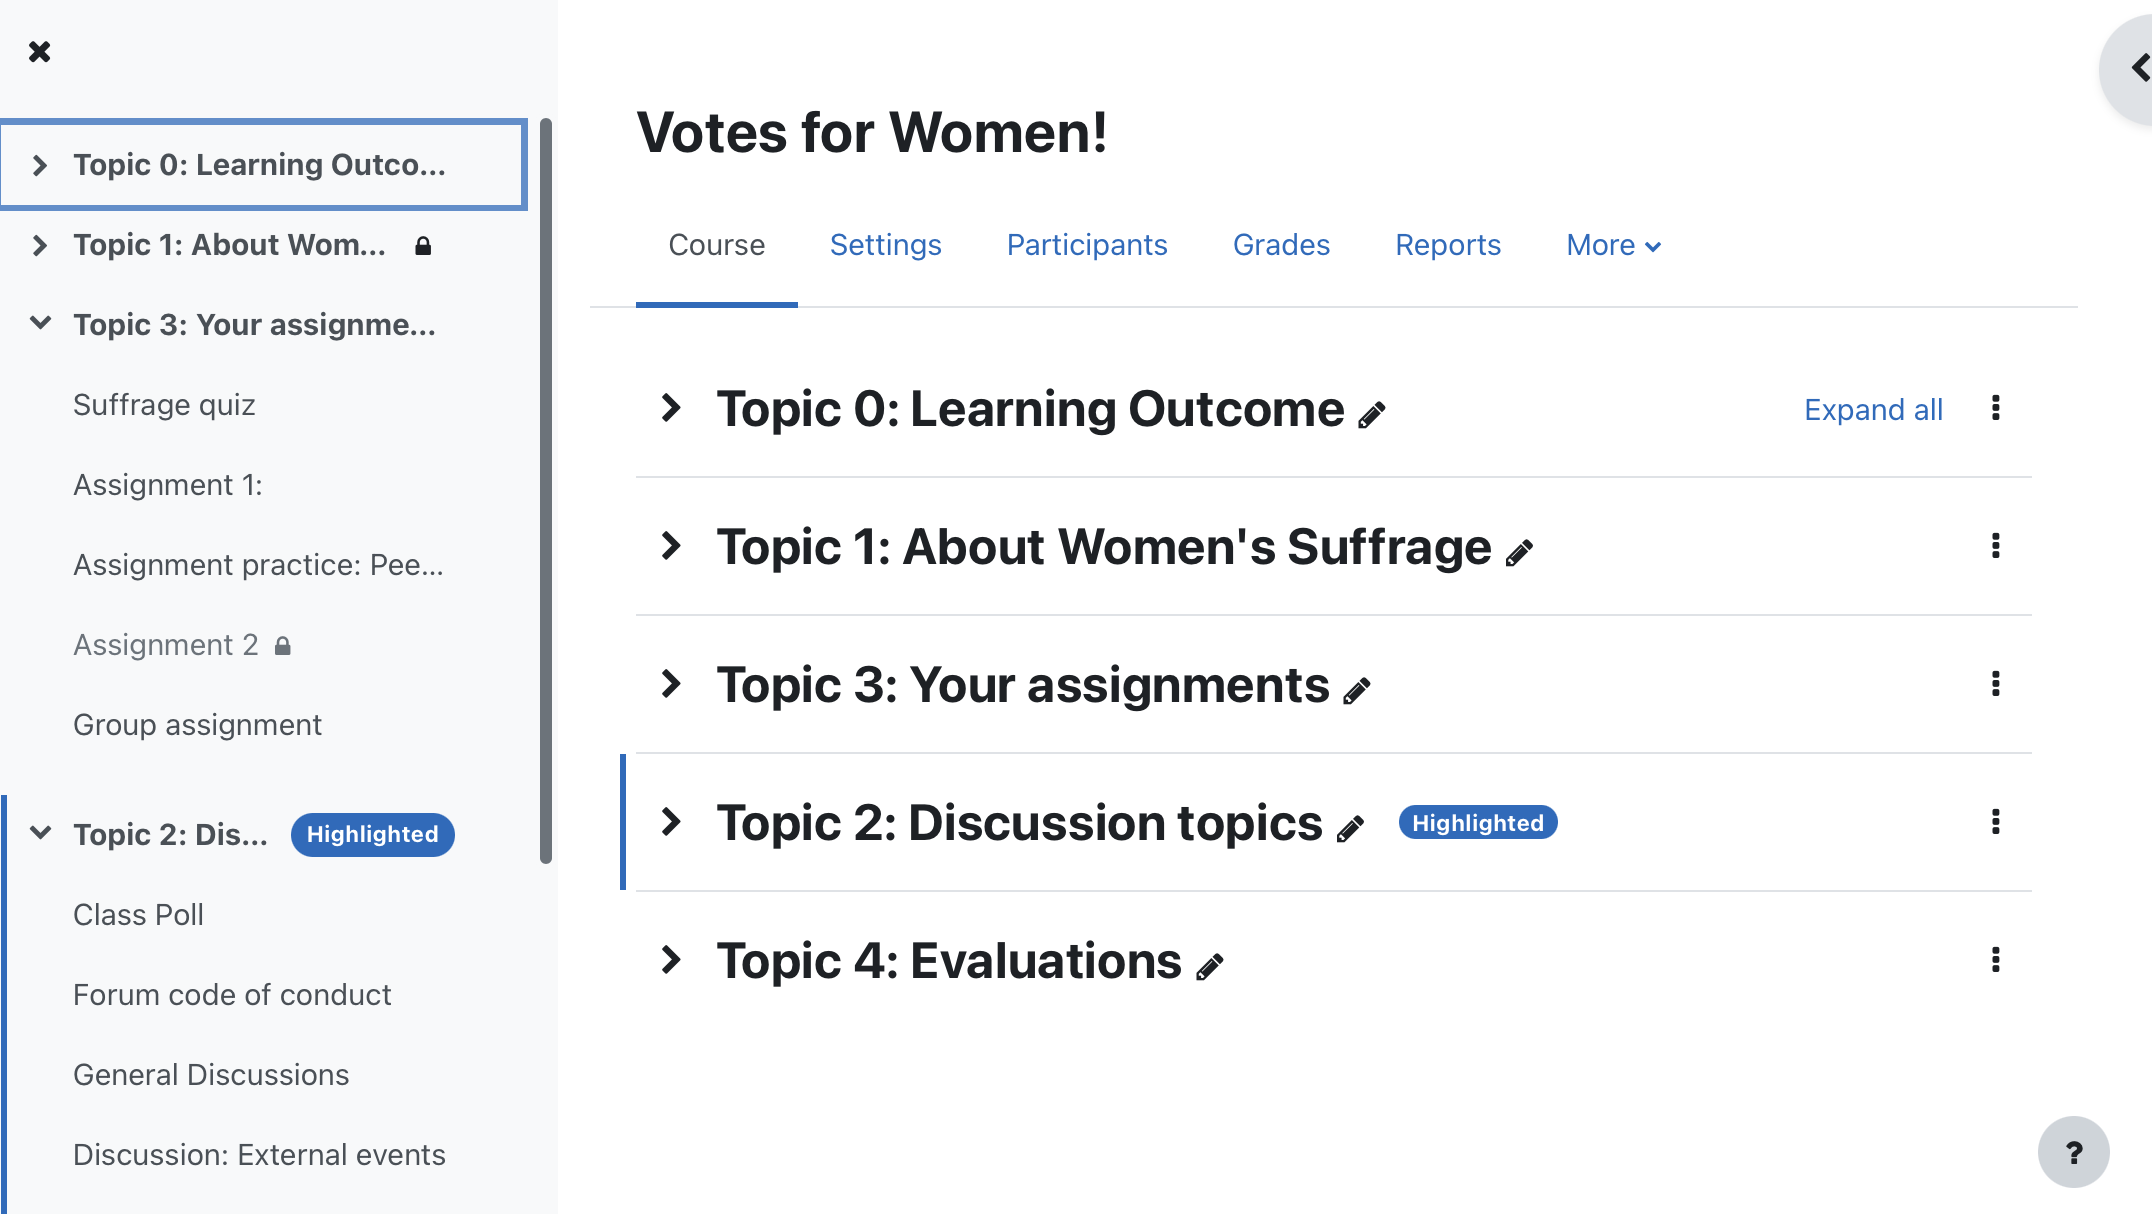Image resolution: width=2152 pixels, height=1214 pixels.
Task: Open help question mark button
Action: [2074, 1152]
